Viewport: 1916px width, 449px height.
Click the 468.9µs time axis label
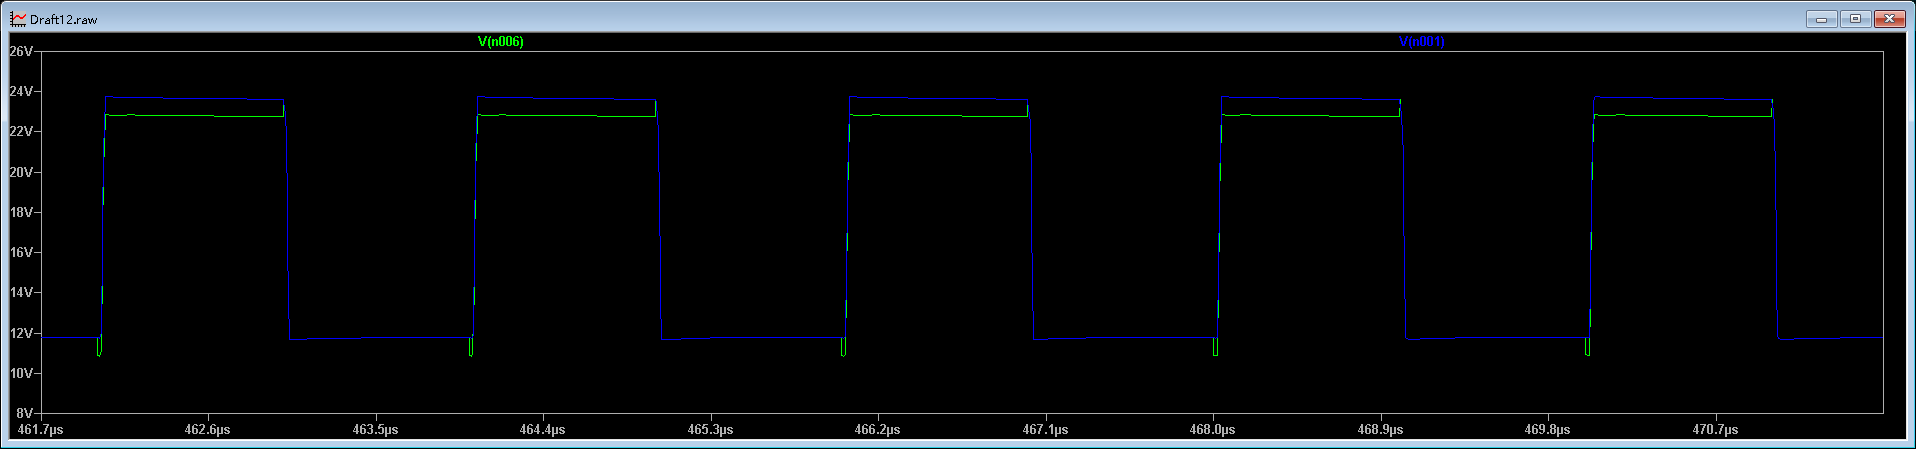1381,429
